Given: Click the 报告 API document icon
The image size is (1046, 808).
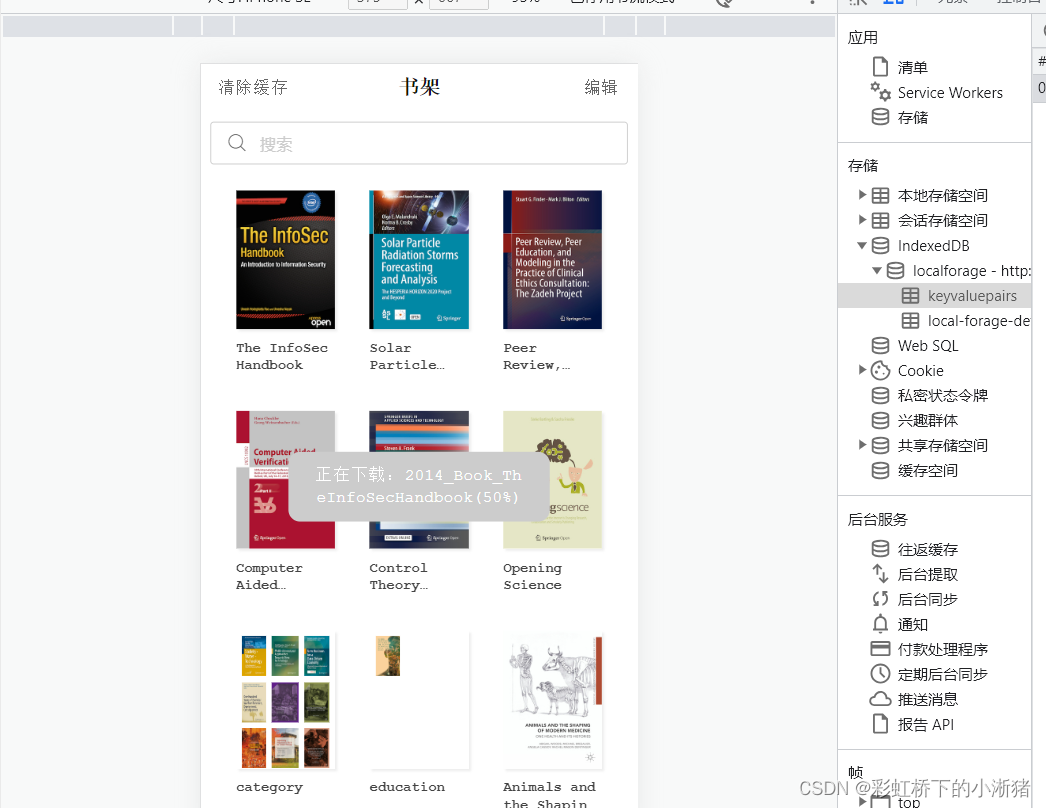Looking at the screenshot, I should coord(880,723).
